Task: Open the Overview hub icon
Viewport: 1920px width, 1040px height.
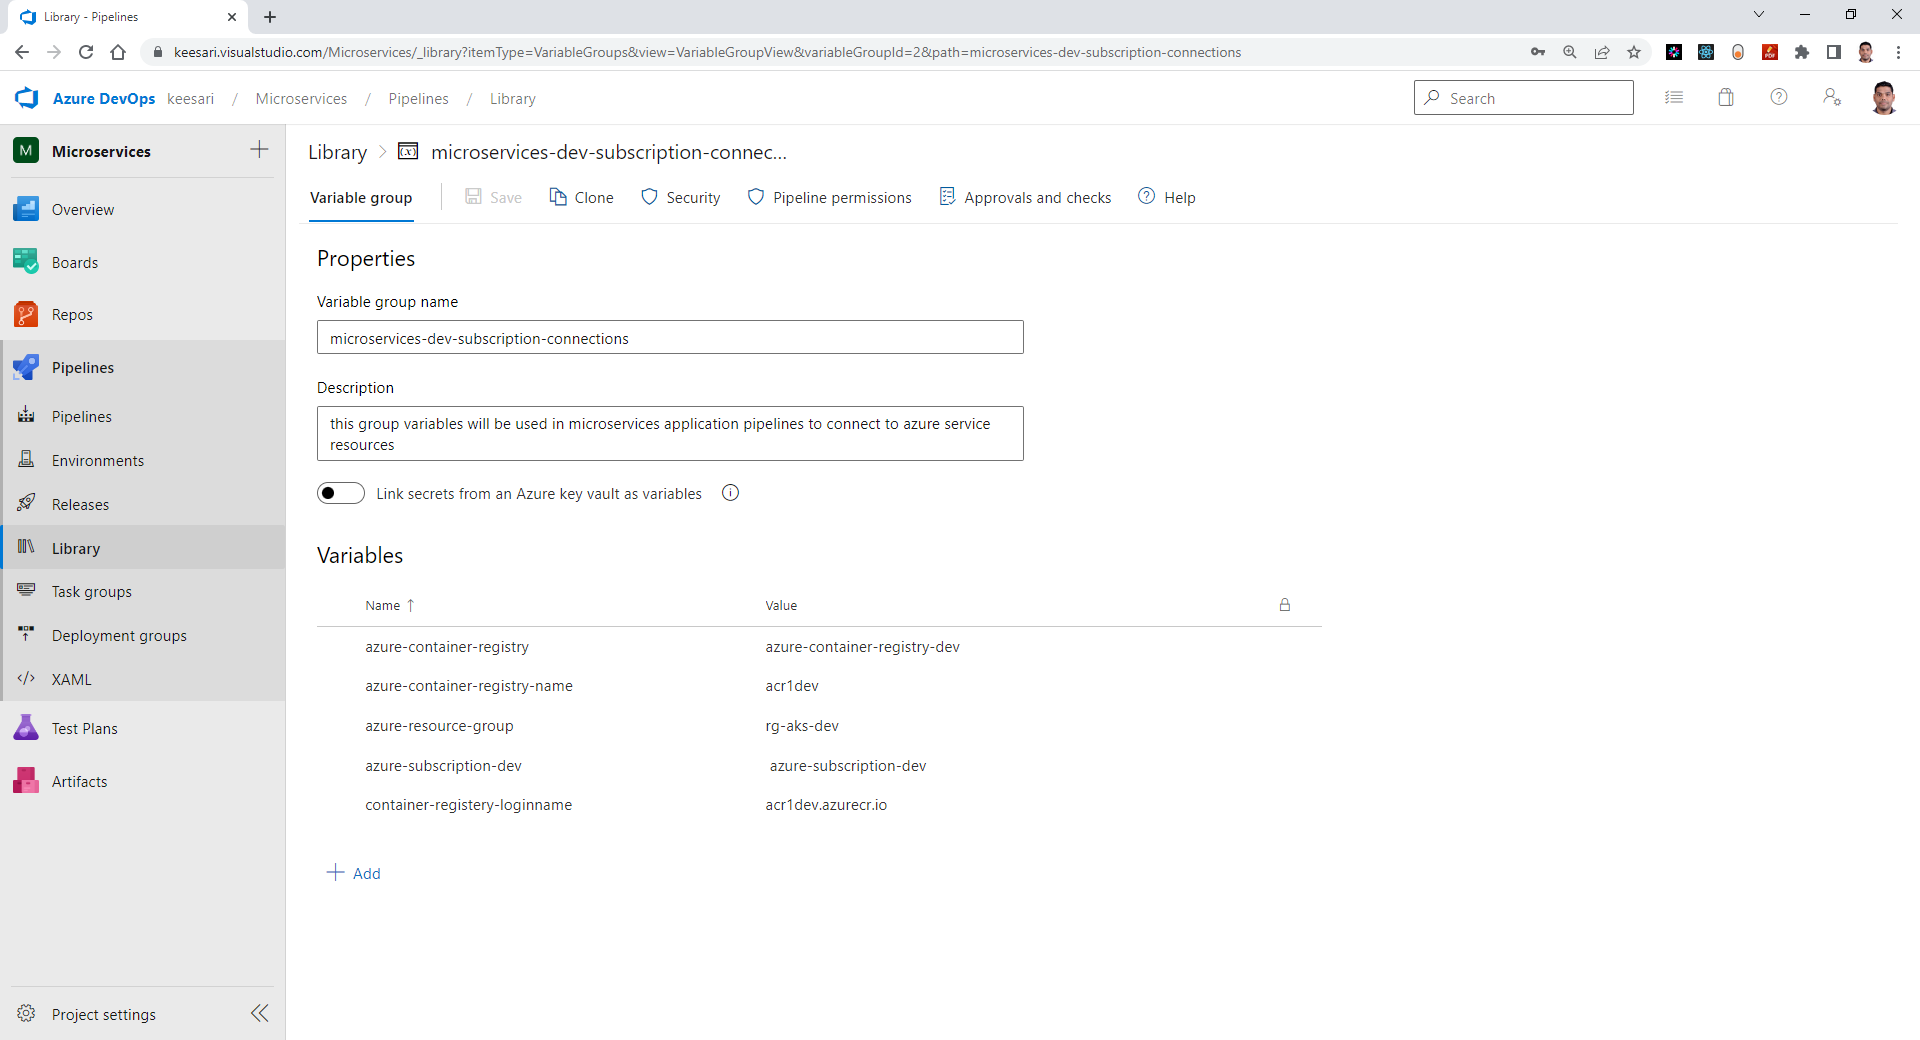Action: [26, 209]
